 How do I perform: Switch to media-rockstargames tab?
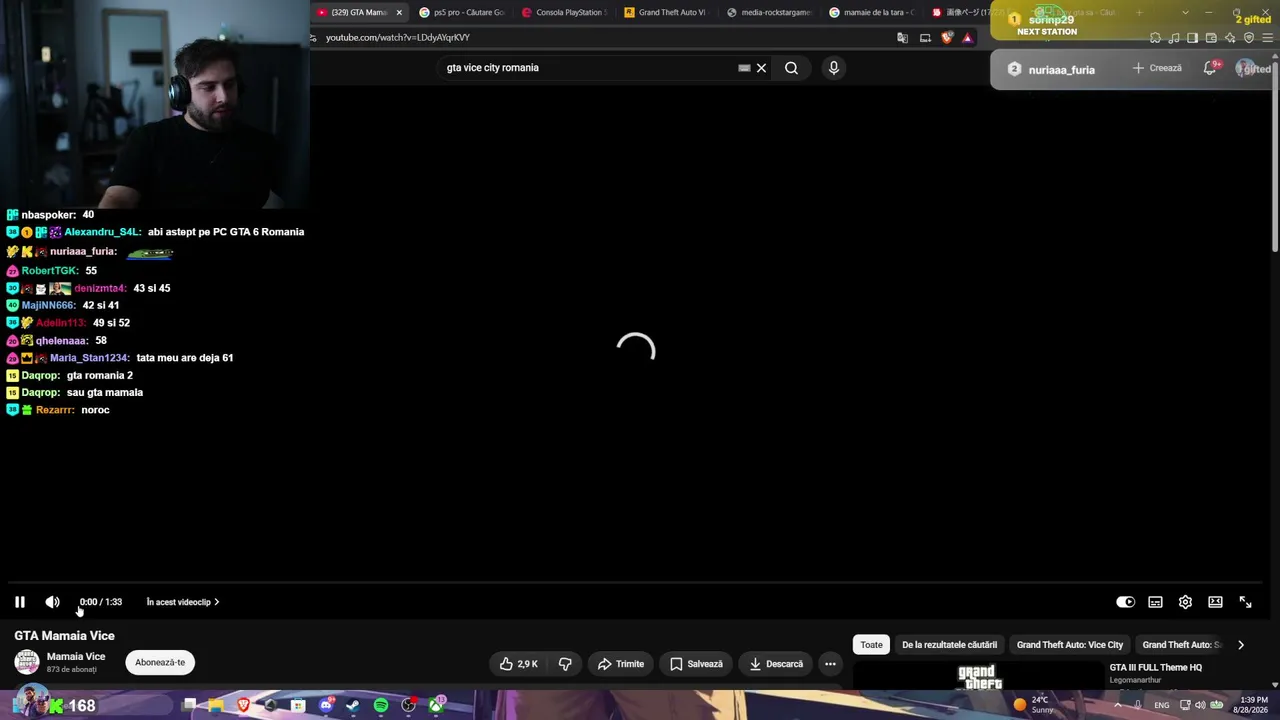click(x=768, y=13)
